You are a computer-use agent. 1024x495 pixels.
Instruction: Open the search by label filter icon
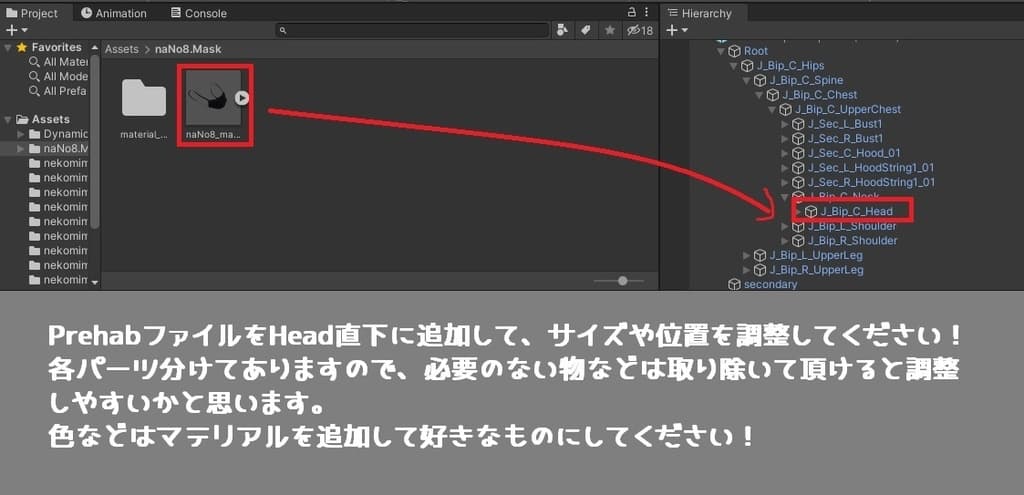[x=586, y=30]
